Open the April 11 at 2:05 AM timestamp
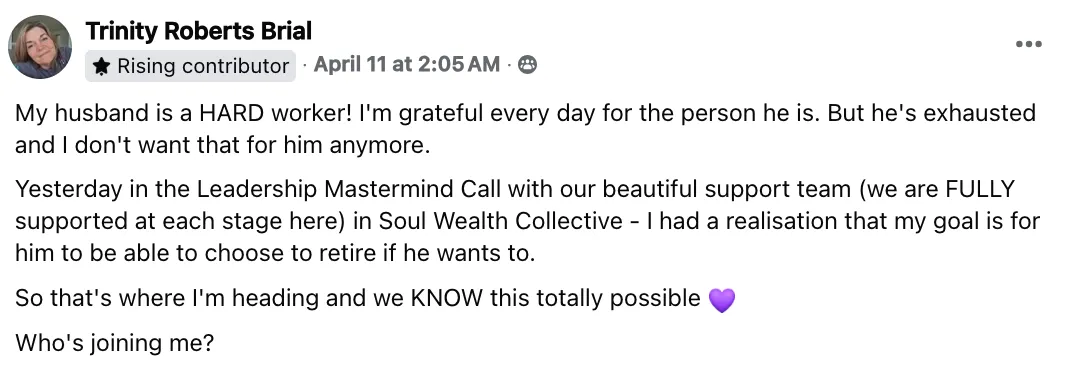 tap(407, 65)
